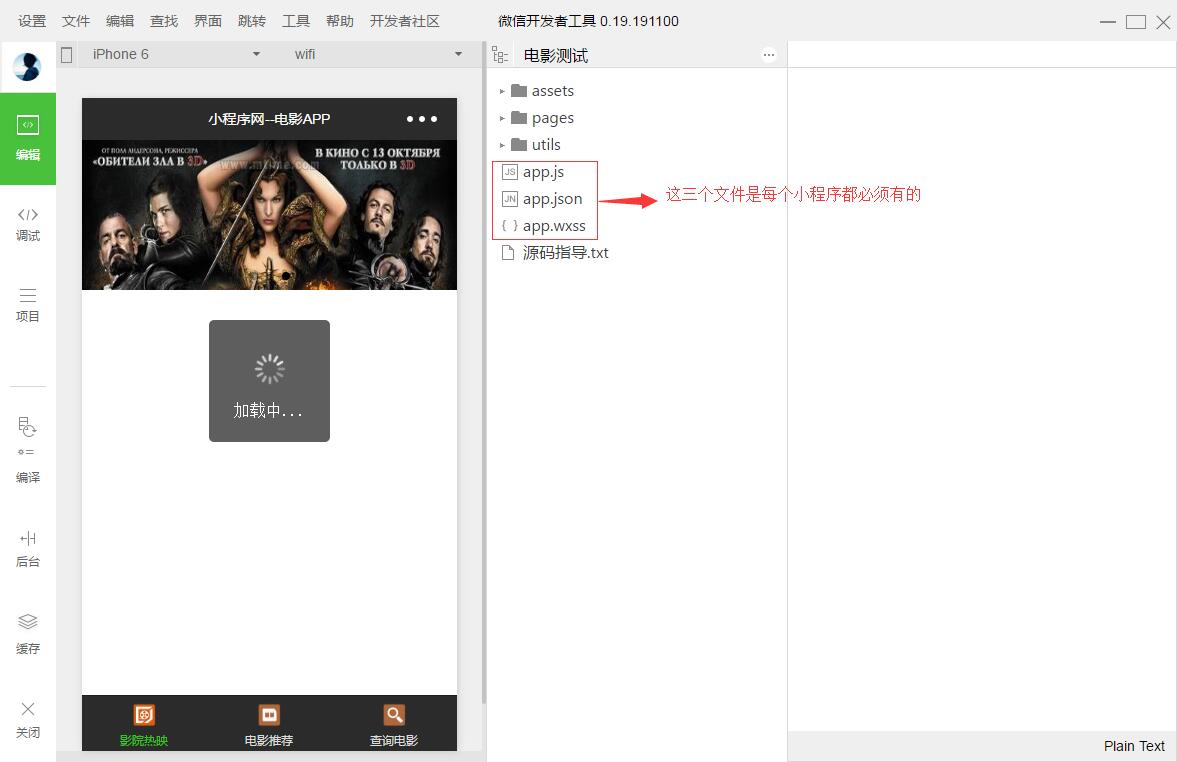Click the Plain Text language indicator
Image resolution: width=1177 pixels, height=762 pixels.
pos(1133,746)
